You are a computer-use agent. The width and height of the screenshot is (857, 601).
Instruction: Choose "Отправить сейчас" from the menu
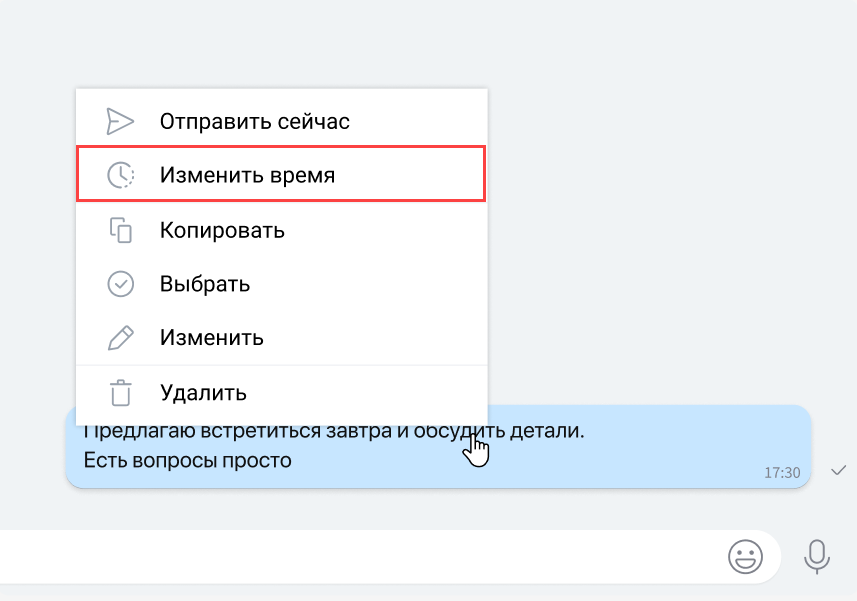pos(254,122)
